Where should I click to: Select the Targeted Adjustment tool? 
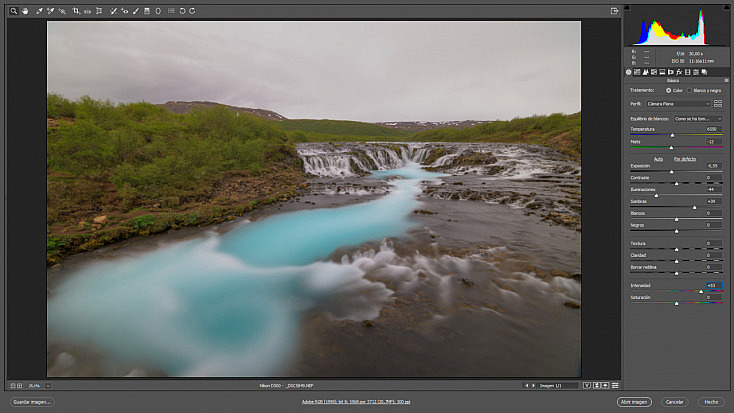[x=62, y=11]
